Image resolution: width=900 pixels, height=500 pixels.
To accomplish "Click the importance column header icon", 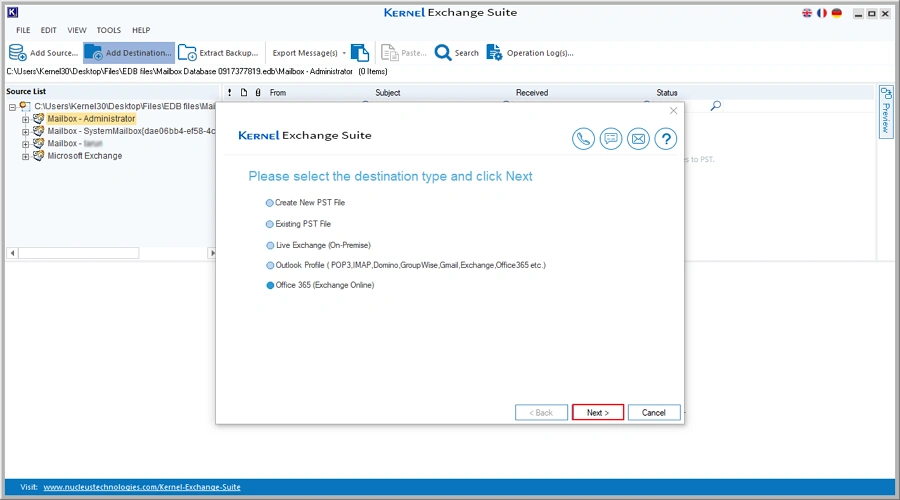I will [x=230, y=92].
